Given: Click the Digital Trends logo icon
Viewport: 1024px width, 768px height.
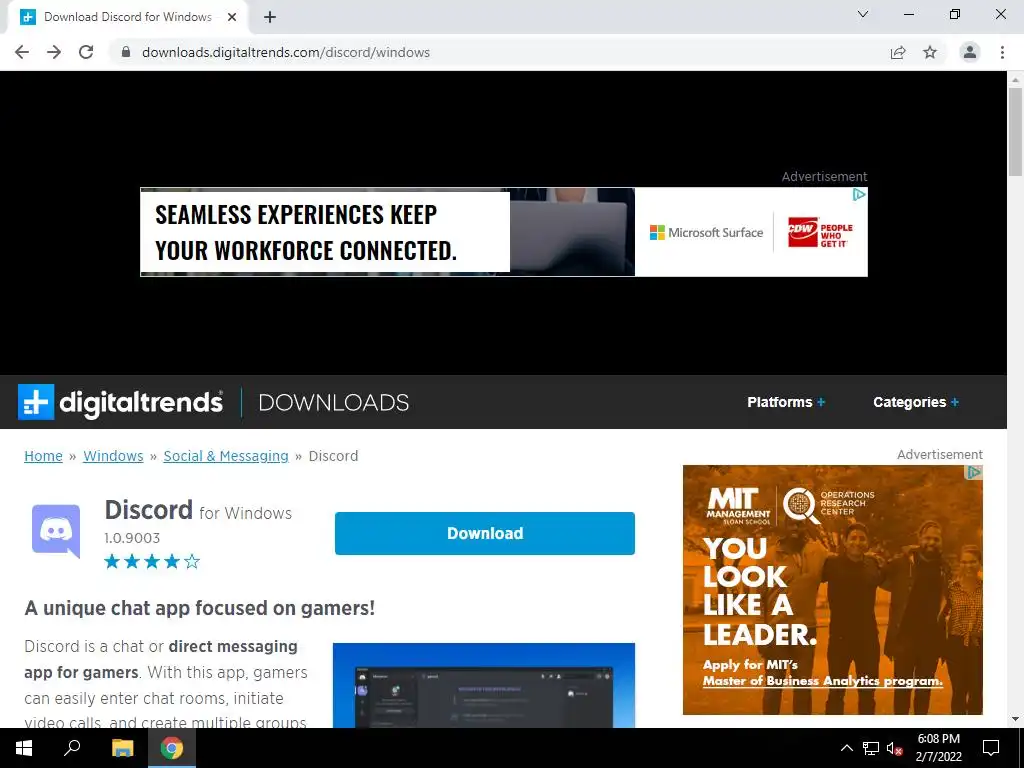Looking at the screenshot, I should (35, 402).
